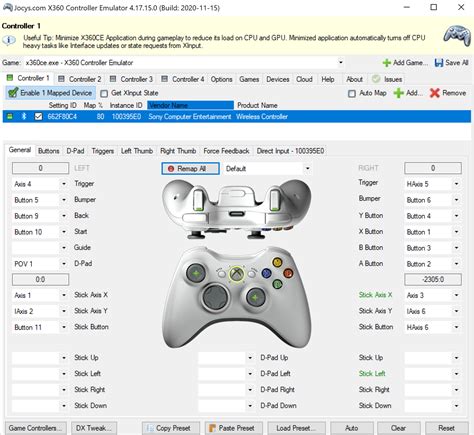Toggle the Get XInput State checkbox
This screenshot has height=435, width=474.
[104, 93]
